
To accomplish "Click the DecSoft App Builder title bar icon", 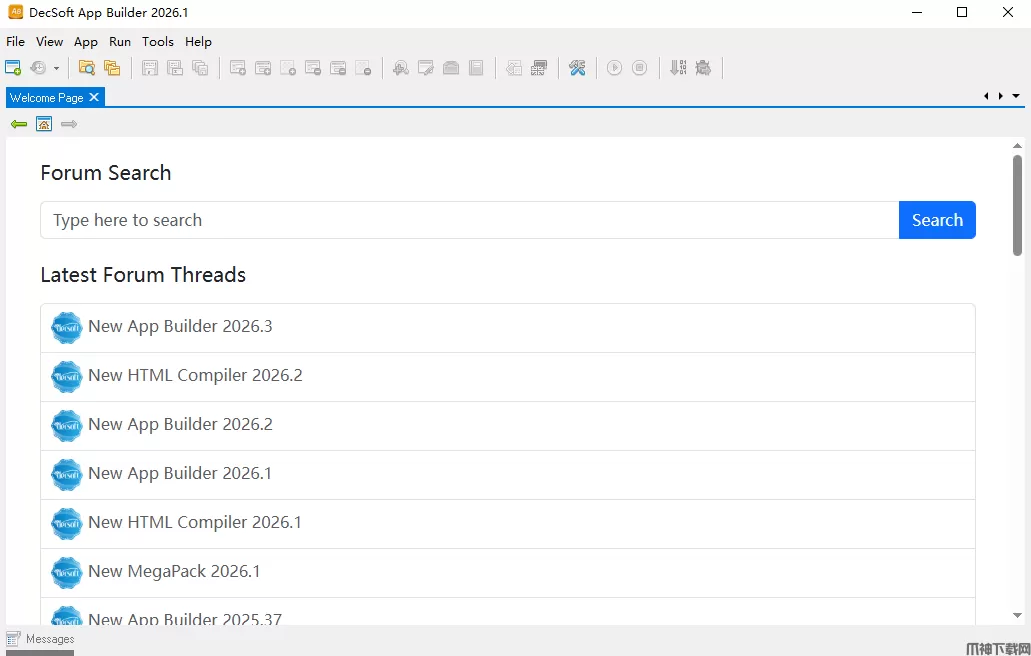I will point(14,12).
